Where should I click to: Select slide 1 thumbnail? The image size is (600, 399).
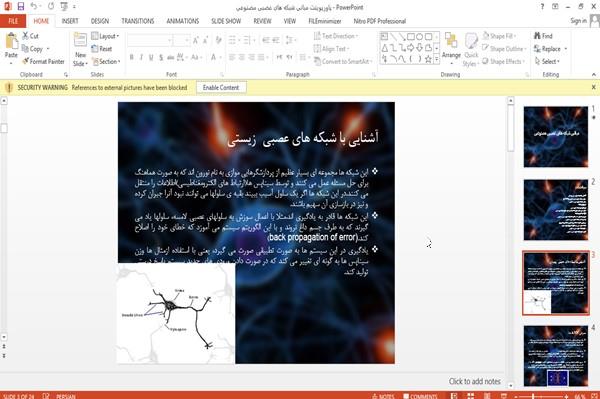coord(556,137)
